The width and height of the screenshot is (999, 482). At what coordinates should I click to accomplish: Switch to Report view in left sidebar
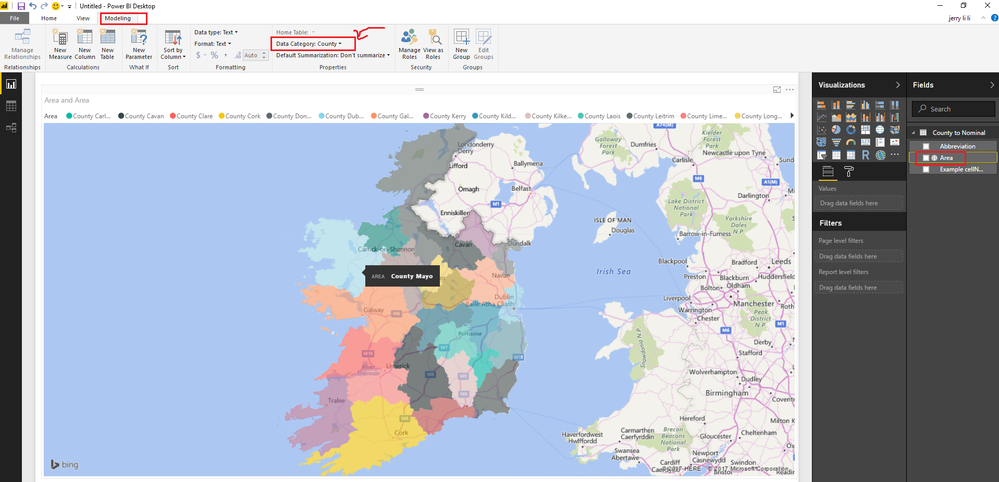click(11, 84)
